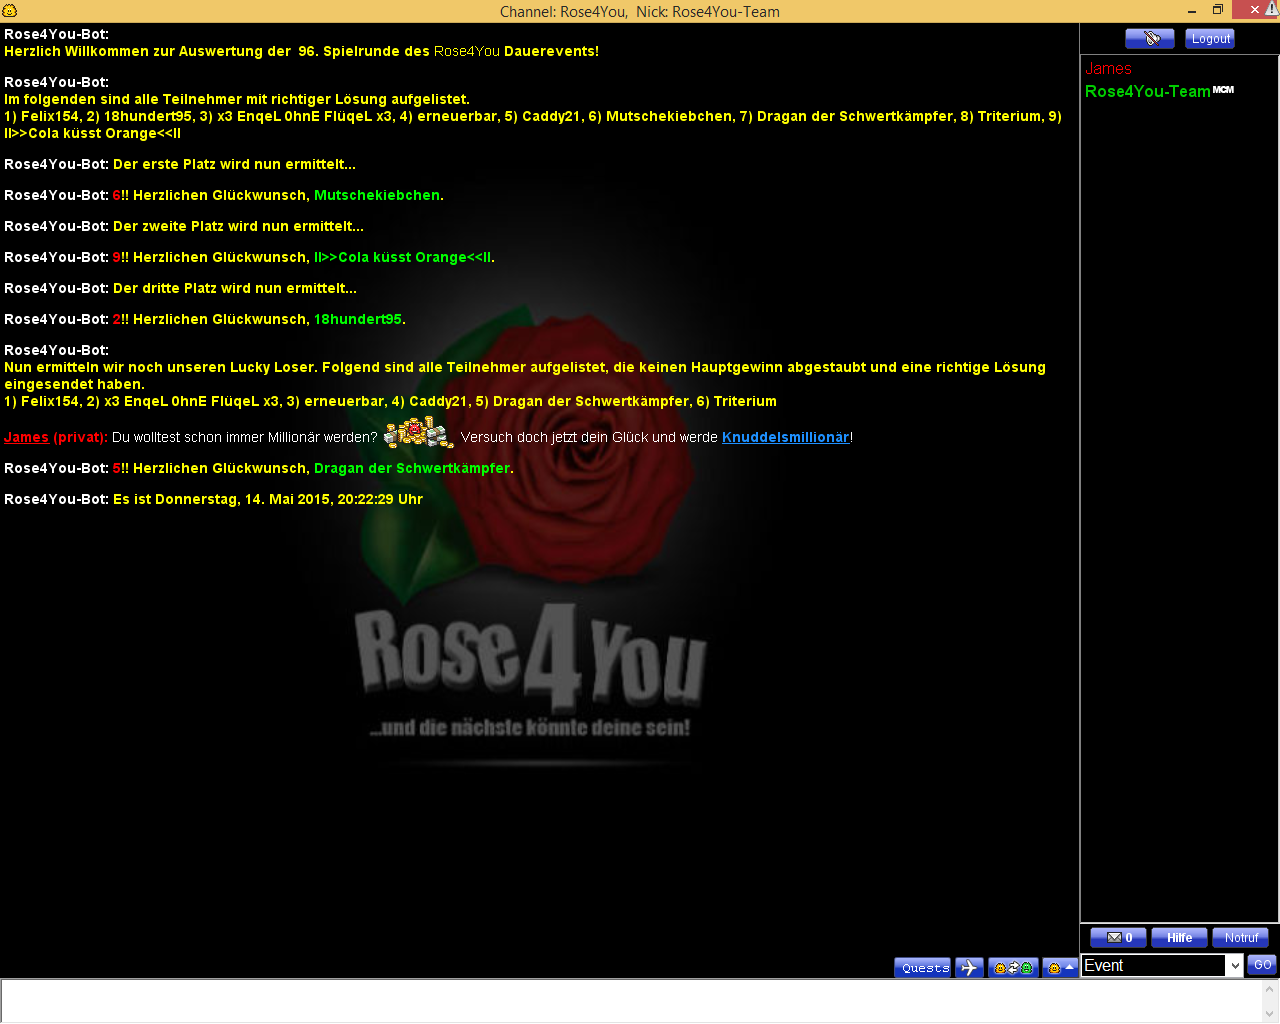Click the coins pile emoticon in chat
The height and width of the screenshot is (1024, 1280).
pos(418,434)
